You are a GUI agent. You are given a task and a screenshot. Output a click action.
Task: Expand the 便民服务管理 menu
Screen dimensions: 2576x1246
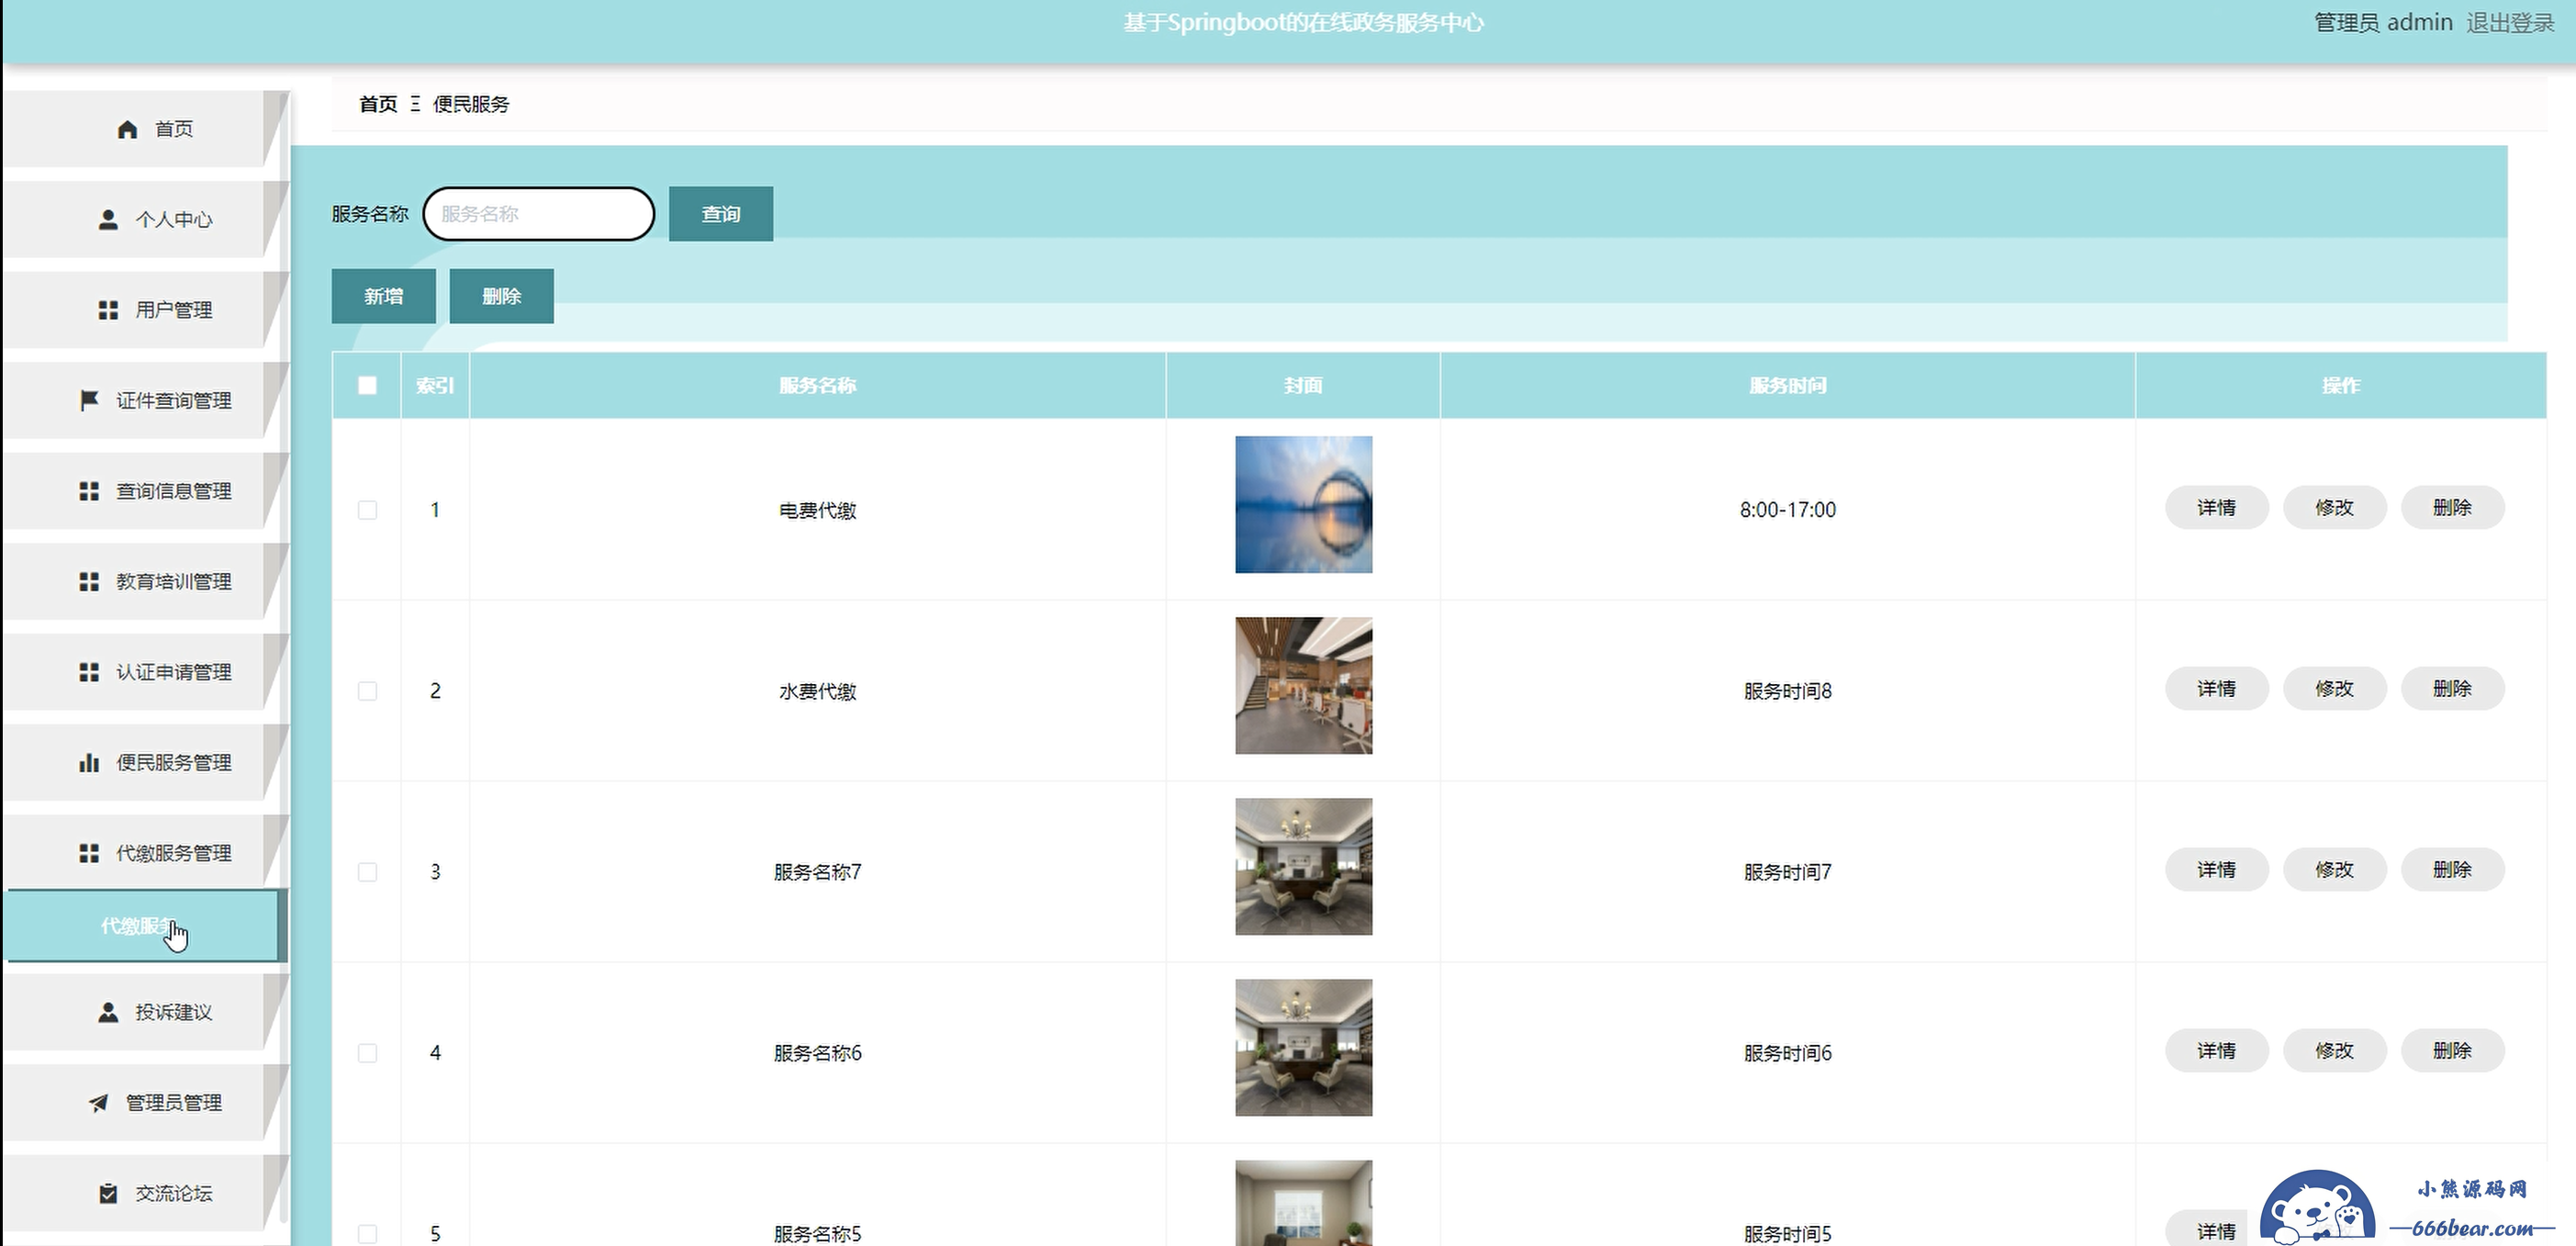click(146, 763)
